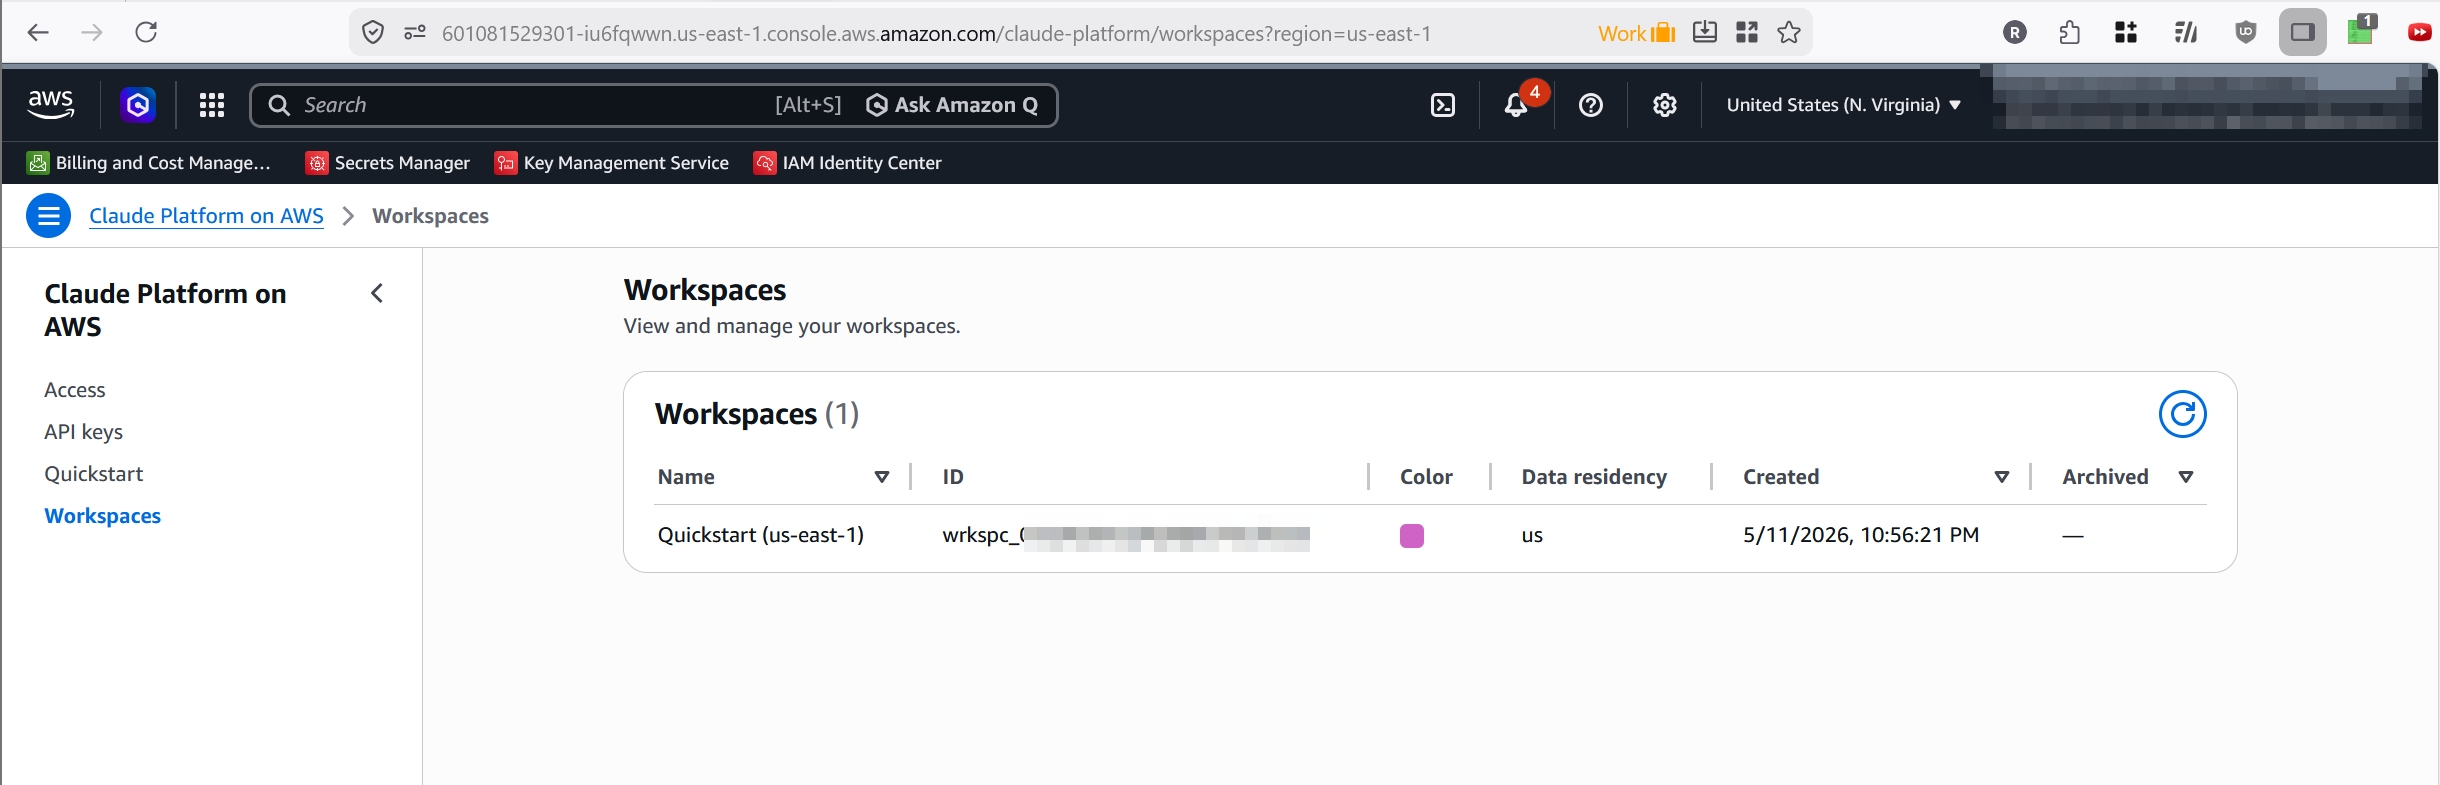Open Quickstart in the side navigation
Viewport: 2440px width, 785px height.
pos(94,474)
